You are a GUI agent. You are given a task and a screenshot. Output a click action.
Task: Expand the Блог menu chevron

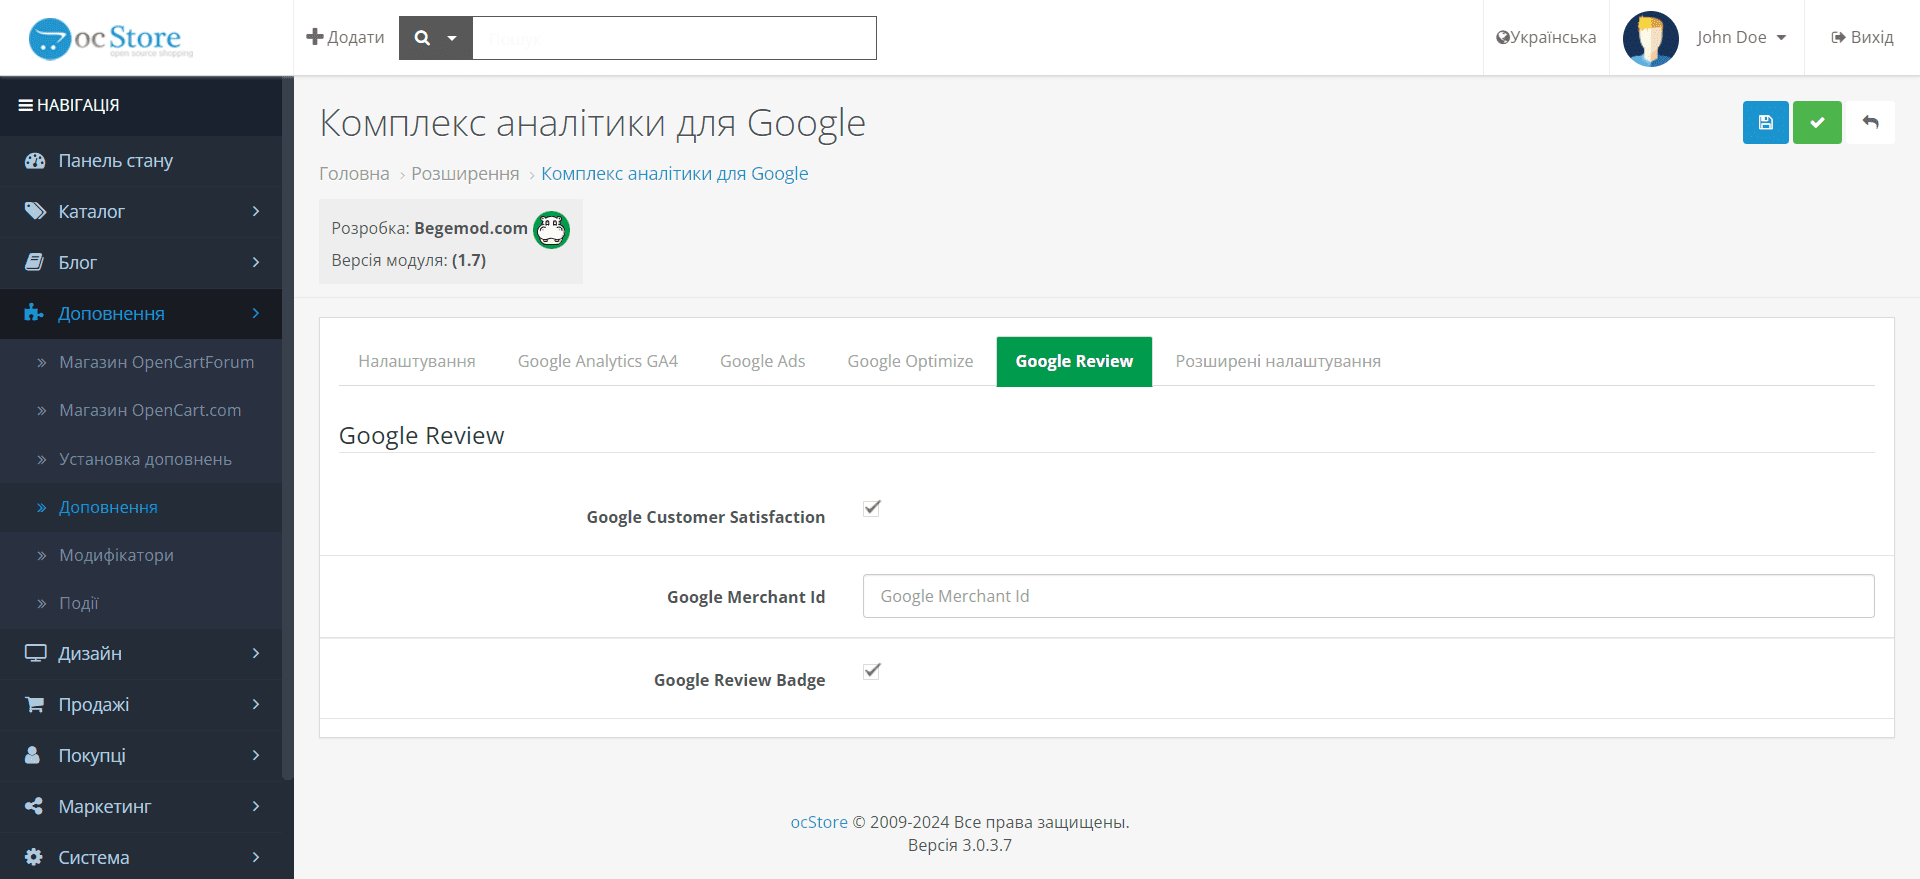pos(256,262)
